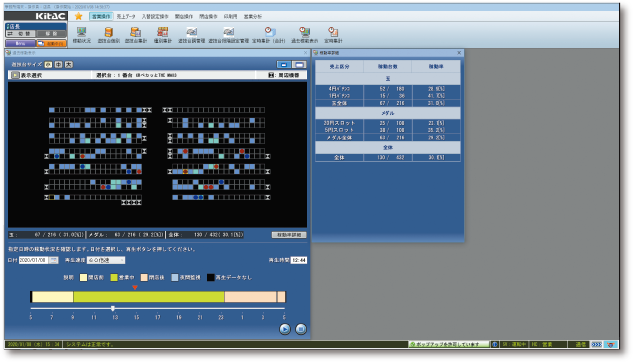
Task: Click the calendar icon beside the date field
Action: tap(54, 260)
